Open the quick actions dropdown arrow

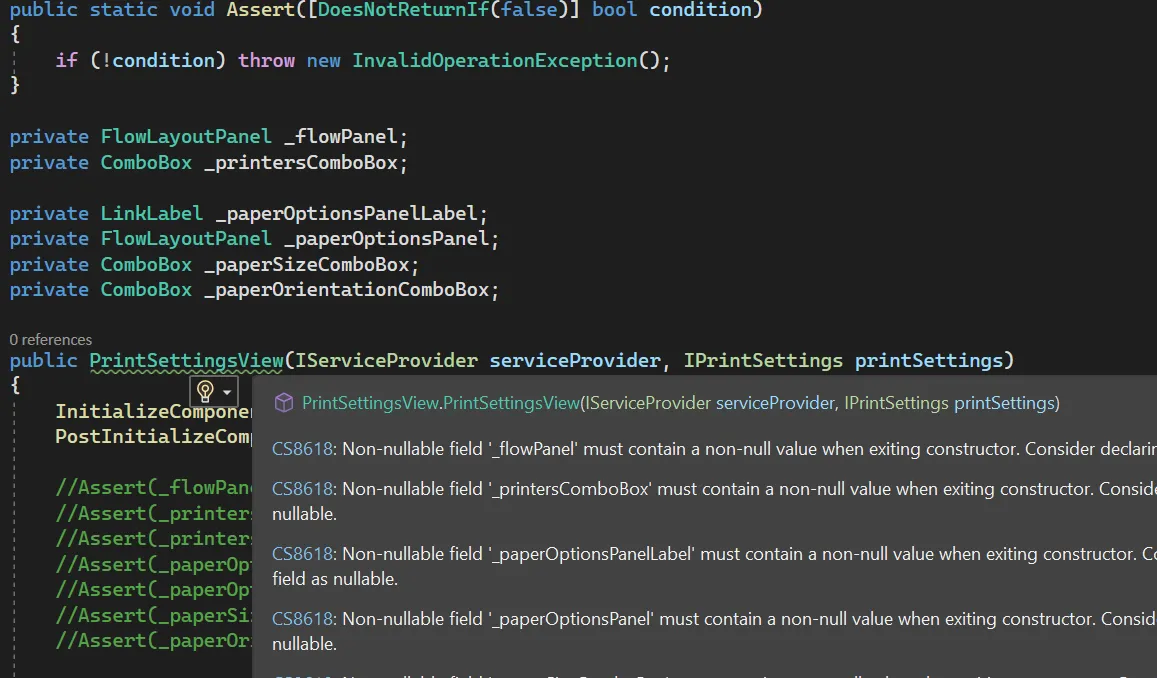coord(227,392)
